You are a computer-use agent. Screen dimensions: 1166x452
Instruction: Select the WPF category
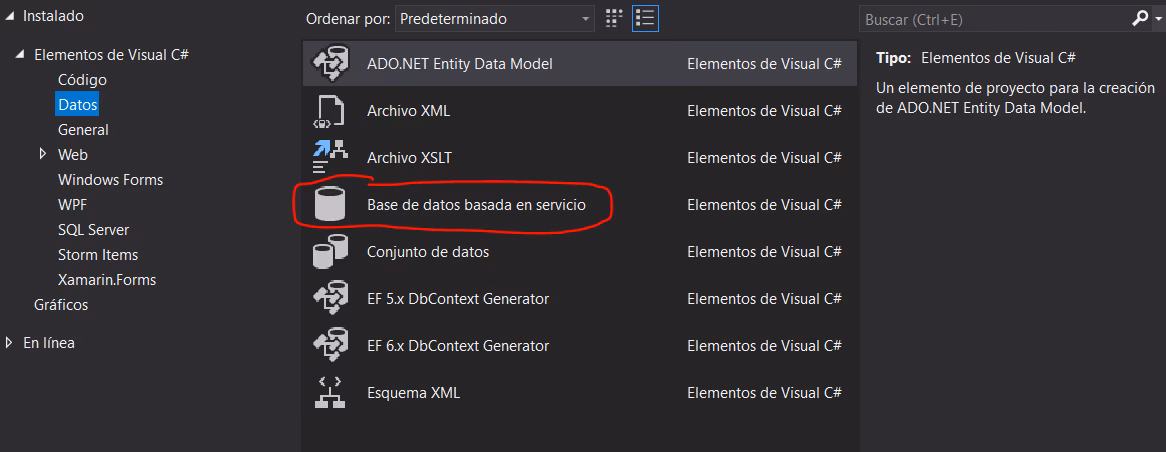72,204
